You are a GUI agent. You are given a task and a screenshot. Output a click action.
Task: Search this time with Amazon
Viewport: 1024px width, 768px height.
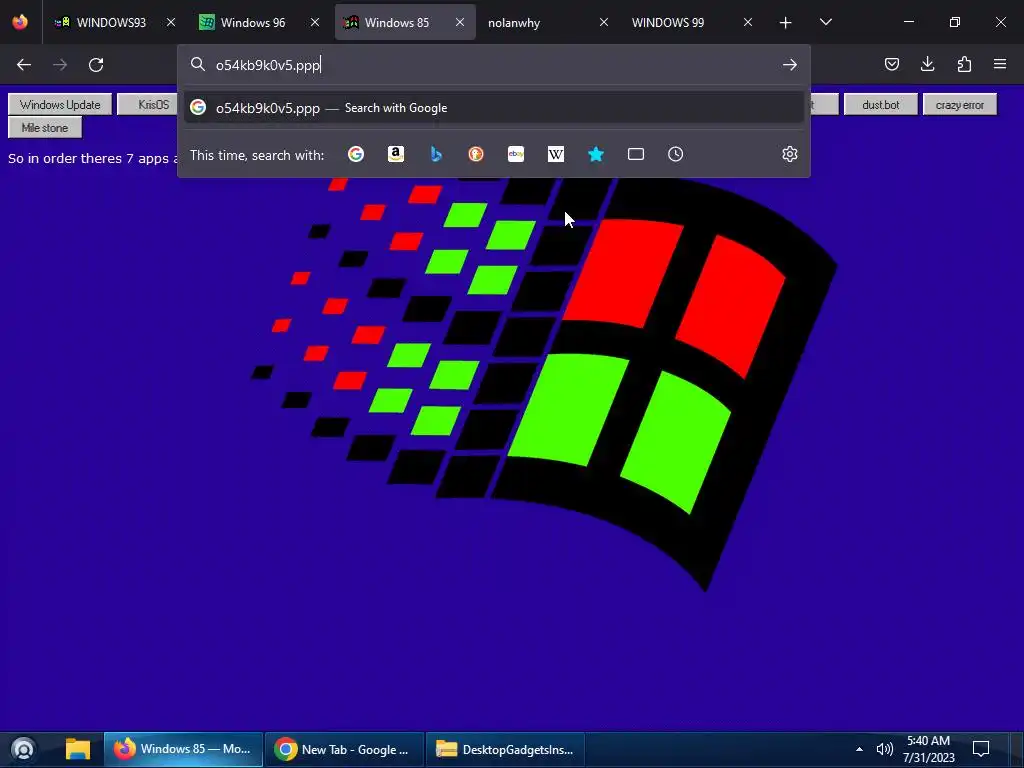(x=396, y=154)
